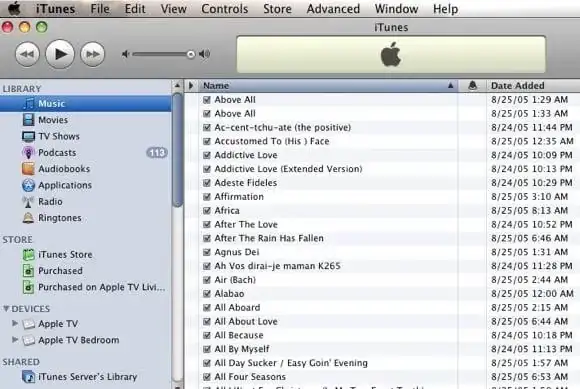Viewport: 580px width, 389px height.
Task: Open the Advanced menu
Action: click(x=333, y=9)
